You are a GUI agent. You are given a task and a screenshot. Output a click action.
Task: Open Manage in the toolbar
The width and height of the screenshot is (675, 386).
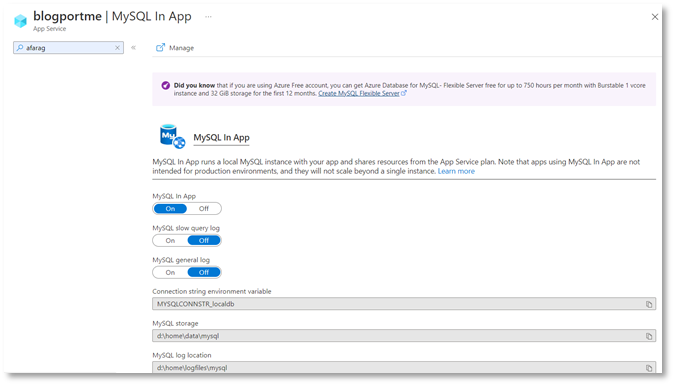pos(175,48)
